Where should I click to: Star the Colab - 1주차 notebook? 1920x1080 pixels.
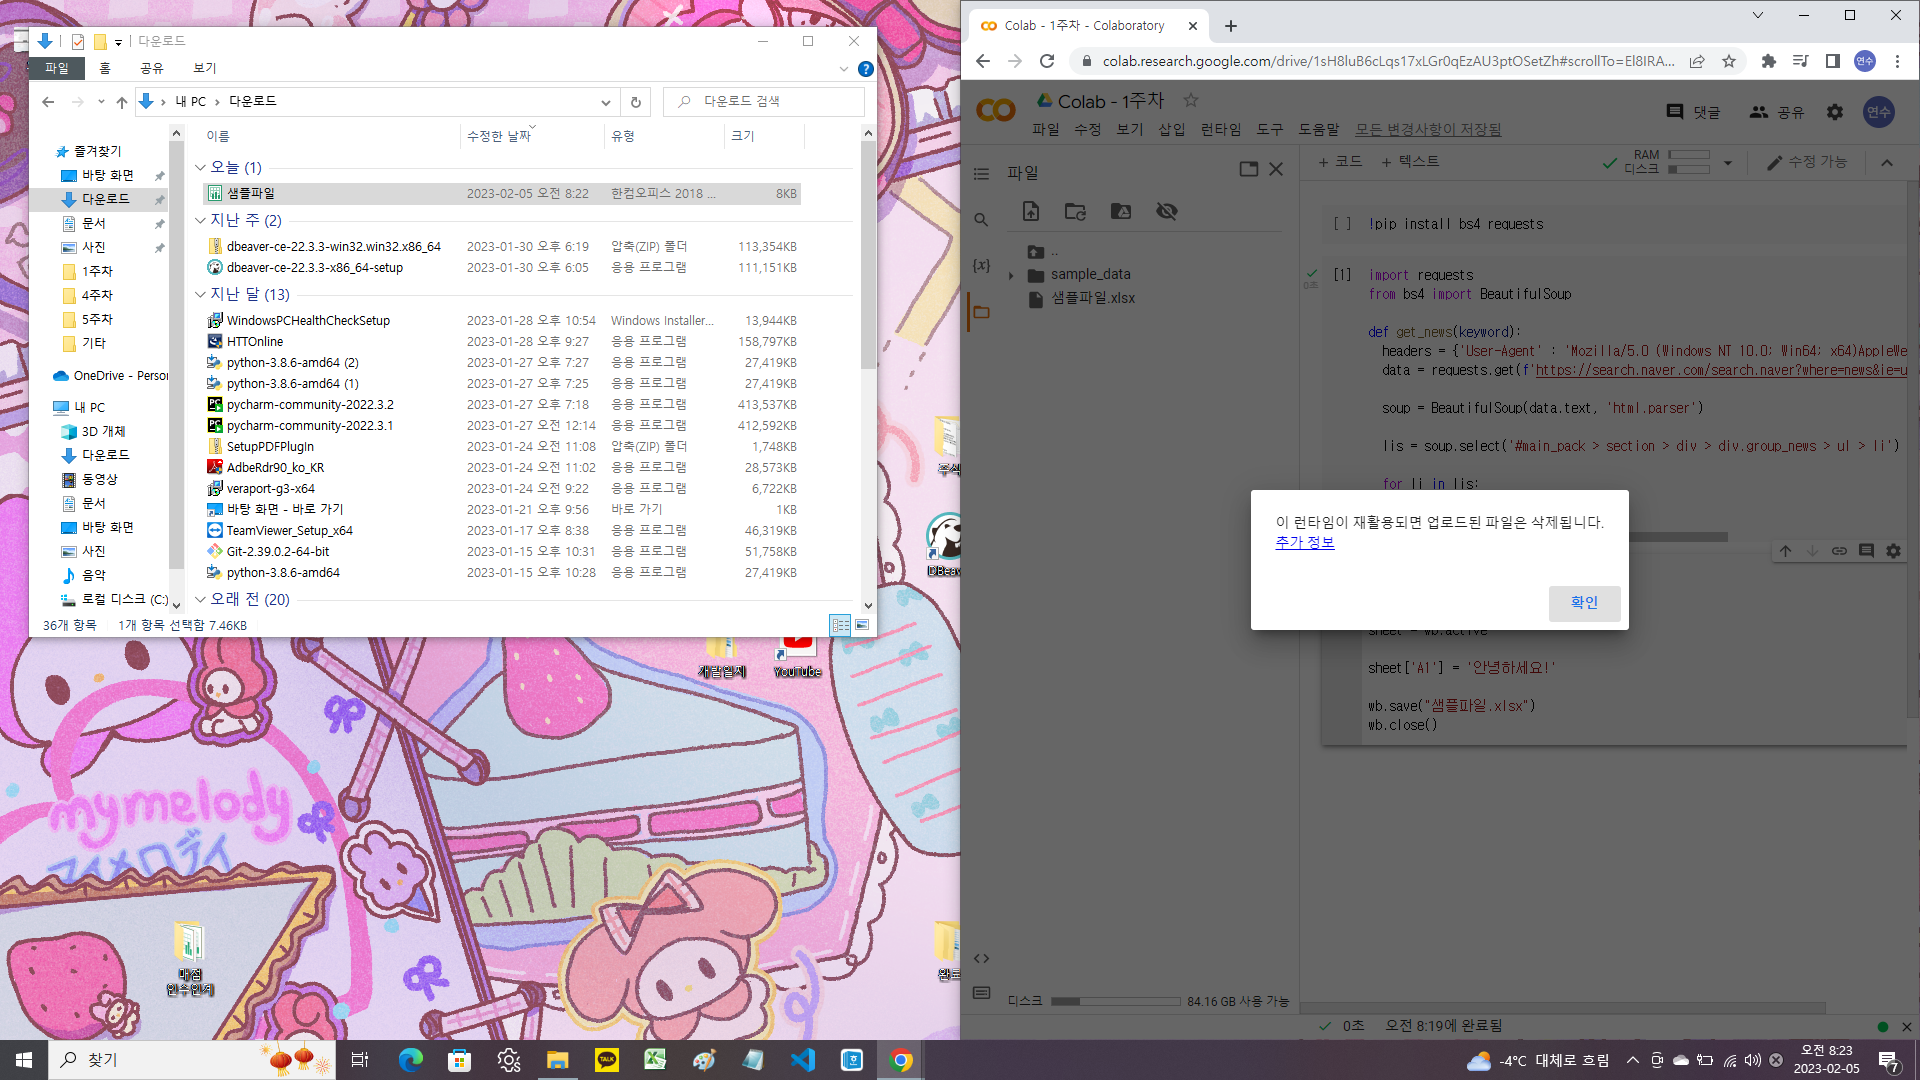pos(1190,100)
